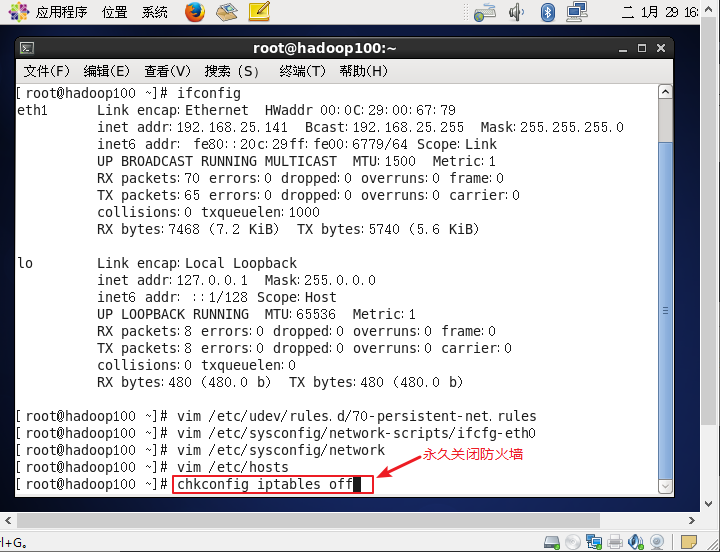Click the ifcfg-eth0 vim command line
720x552 pixels.
[x=356, y=434]
